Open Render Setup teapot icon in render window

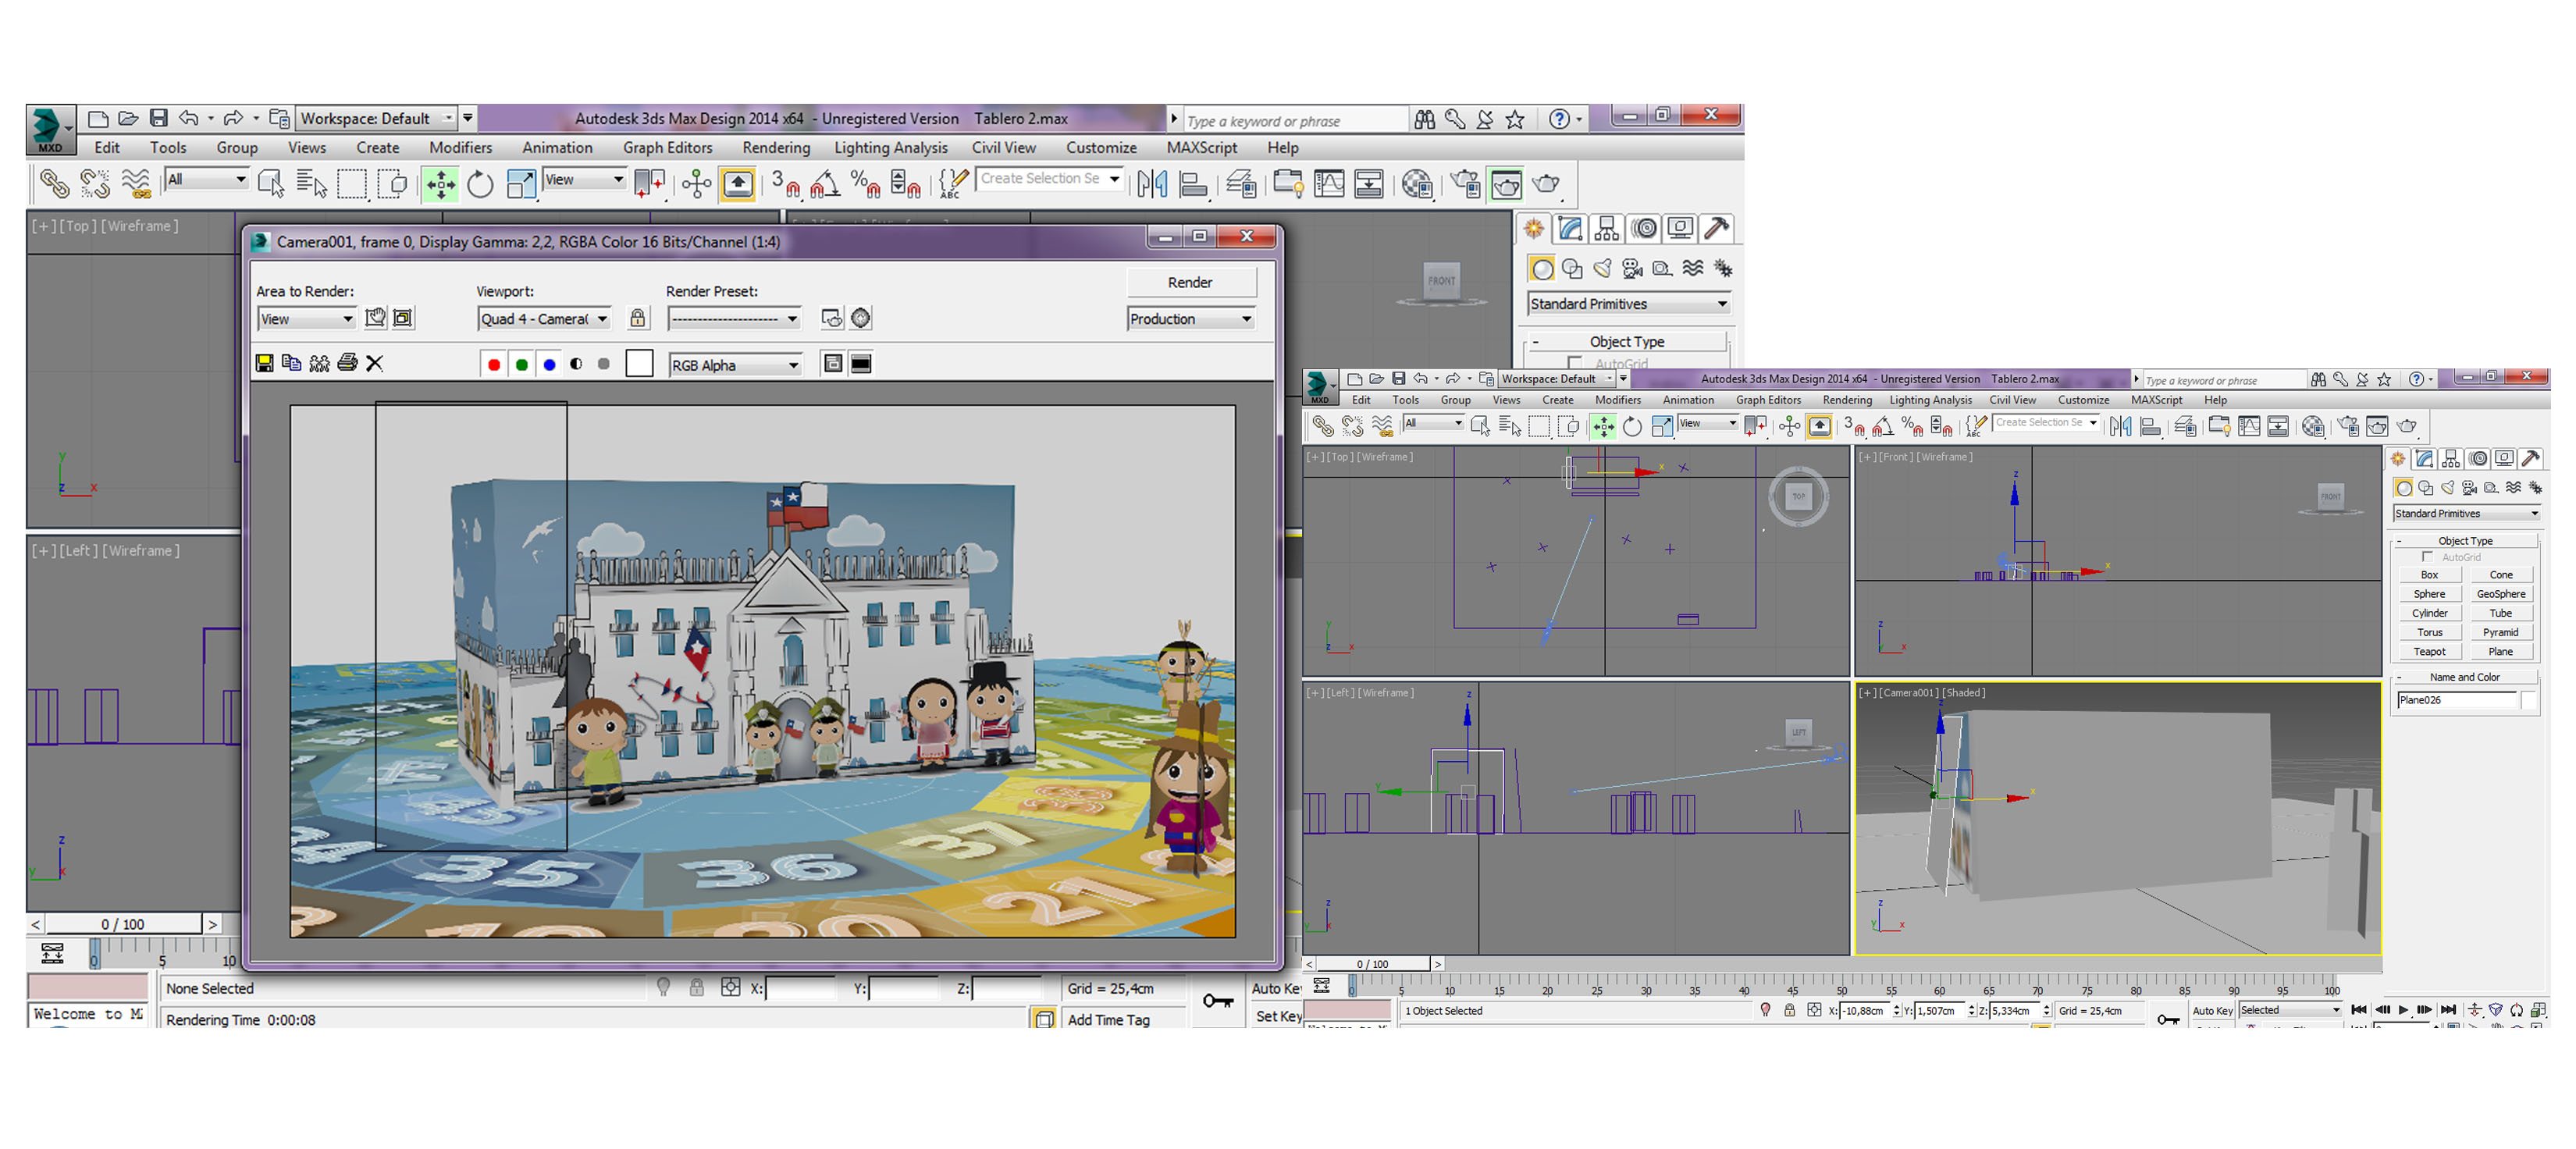pos(831,318)
